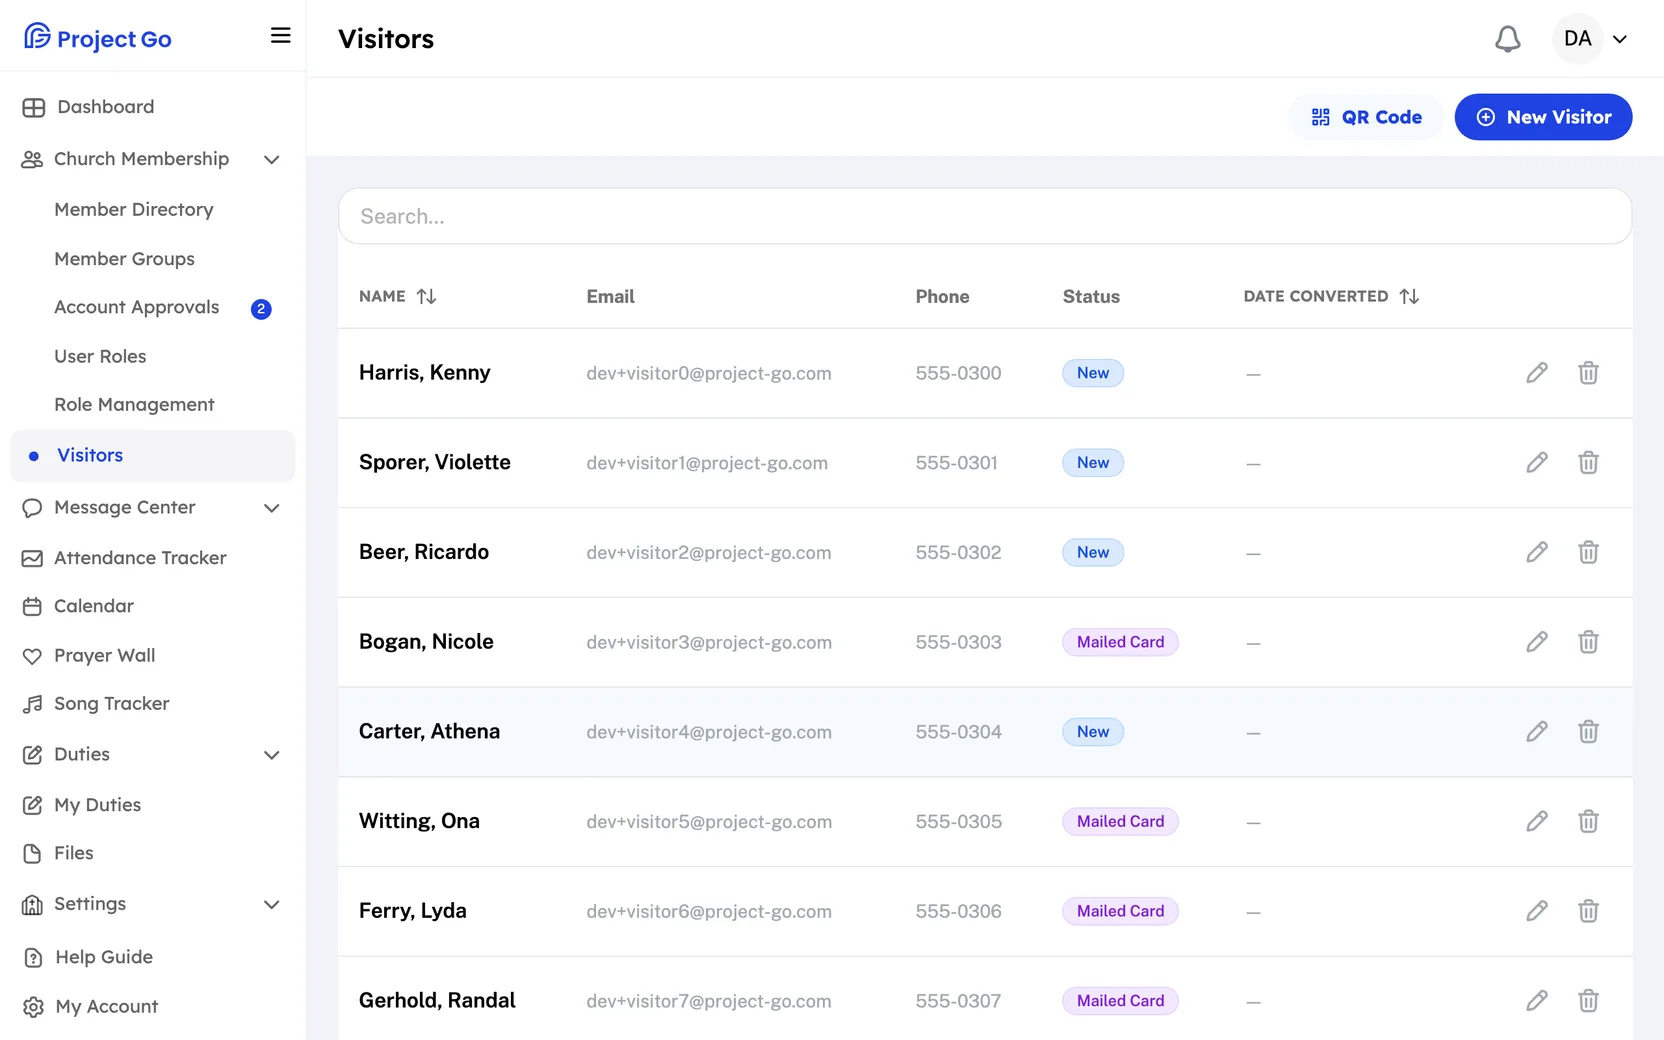Open Member Directory page
1664x1040 pixels.
tap(134, 209)
